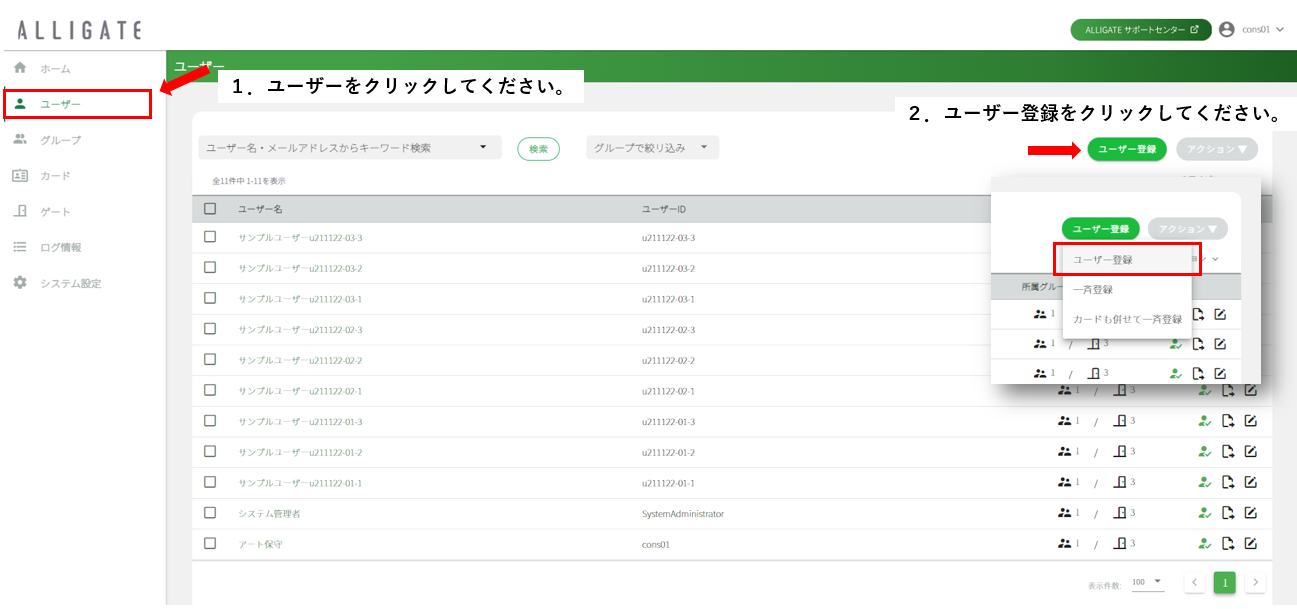Click green user status icon for u211122-01-3 row

[1205, 421]
